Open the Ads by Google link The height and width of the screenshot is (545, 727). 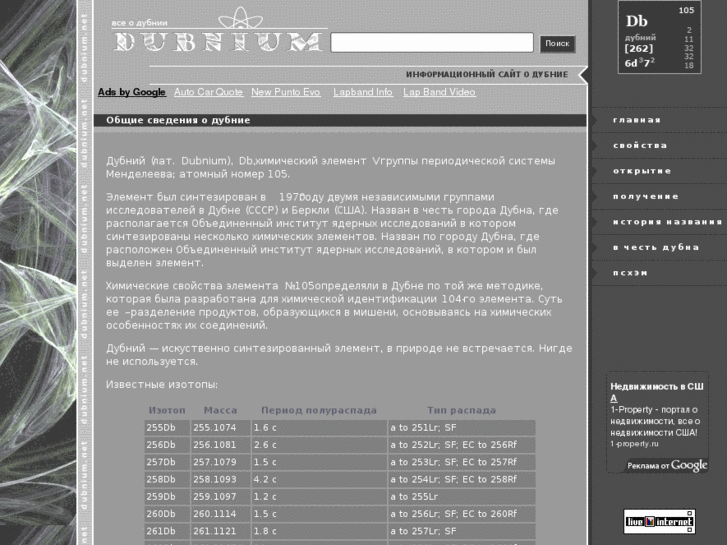131,92
